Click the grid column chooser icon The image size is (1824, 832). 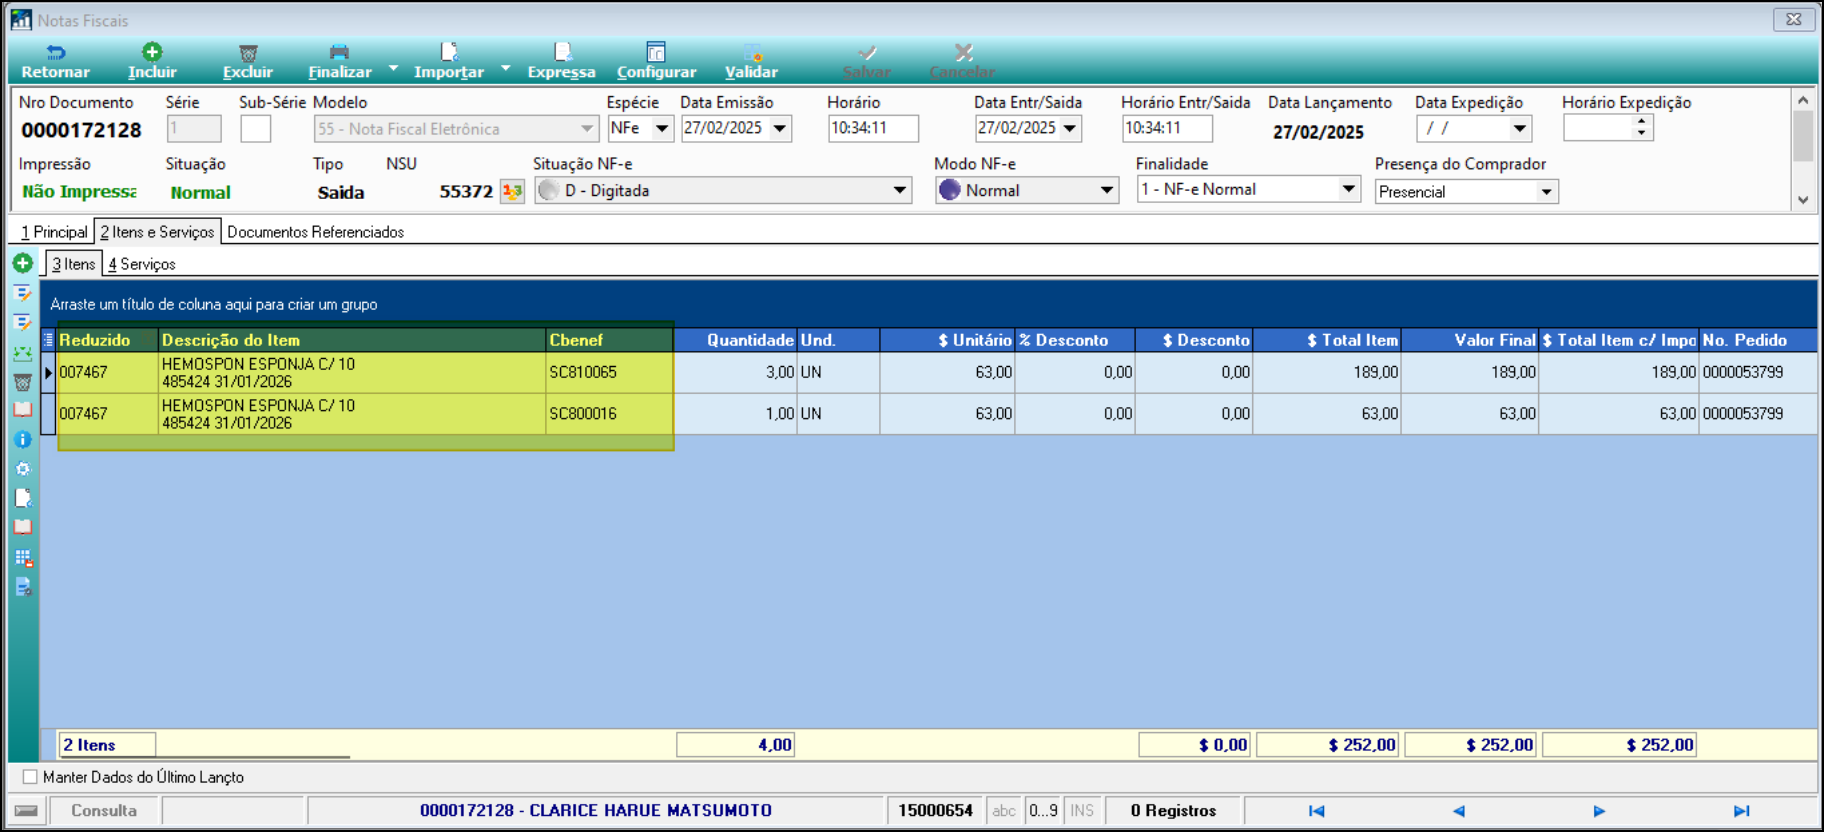(x=48, y=340)
